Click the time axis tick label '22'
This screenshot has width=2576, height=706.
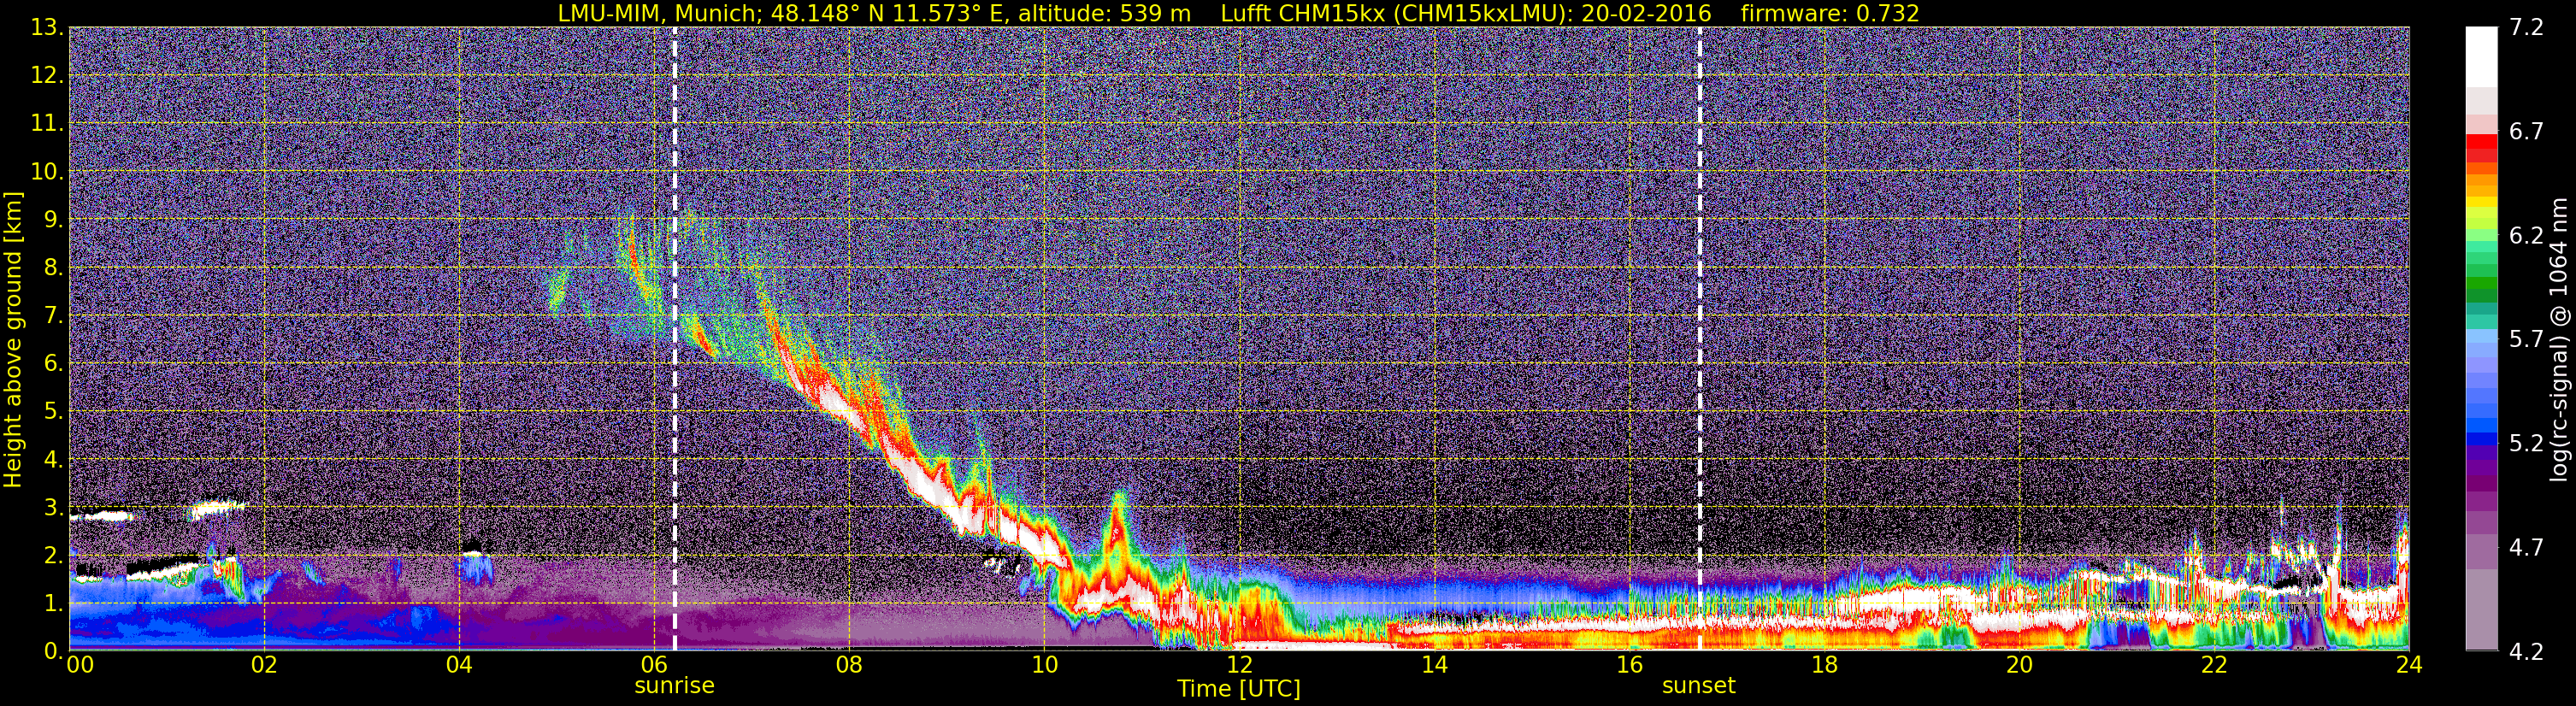(2214, 665)
